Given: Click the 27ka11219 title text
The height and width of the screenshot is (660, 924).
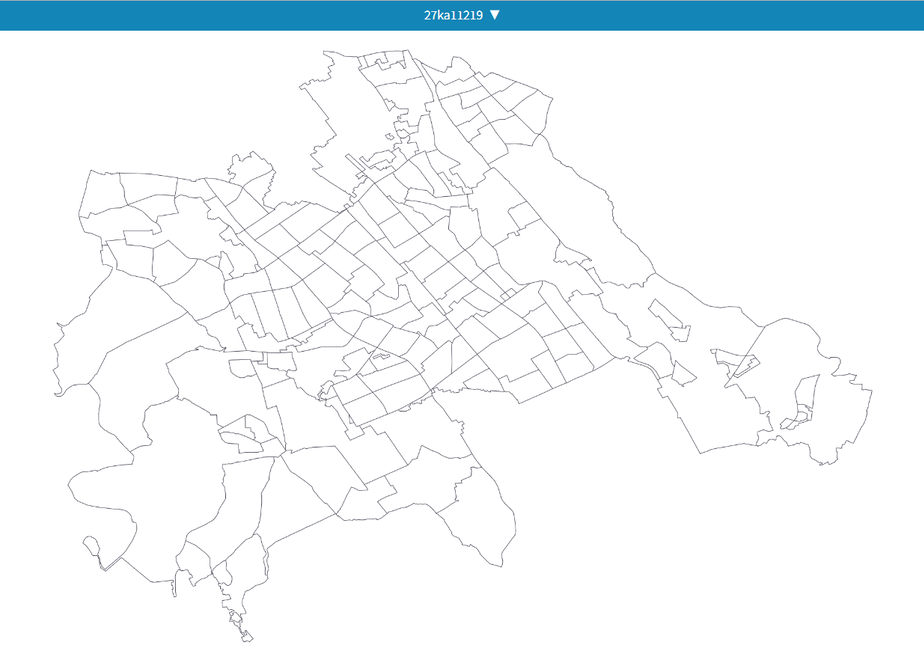Looking at the screenshot, I should click(453, 15).
